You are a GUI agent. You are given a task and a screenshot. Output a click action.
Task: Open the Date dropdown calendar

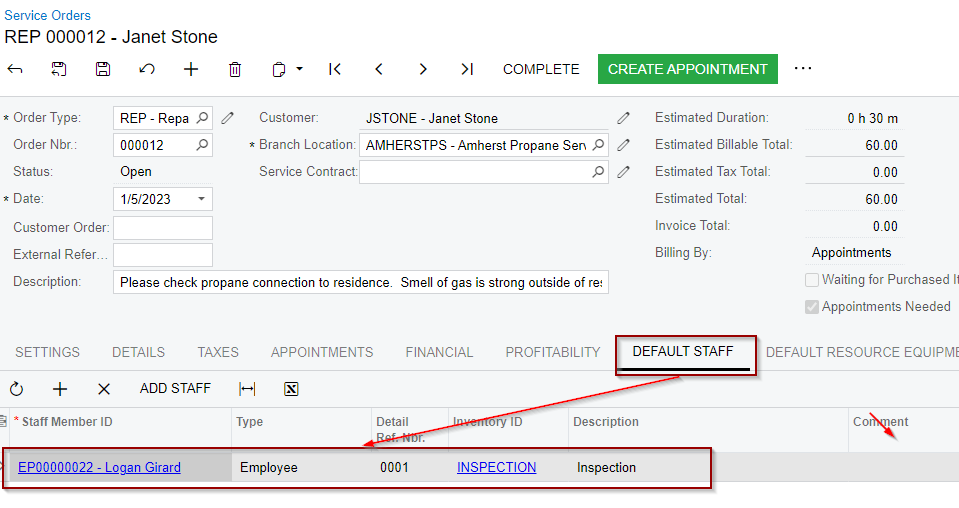pos(201,199)
